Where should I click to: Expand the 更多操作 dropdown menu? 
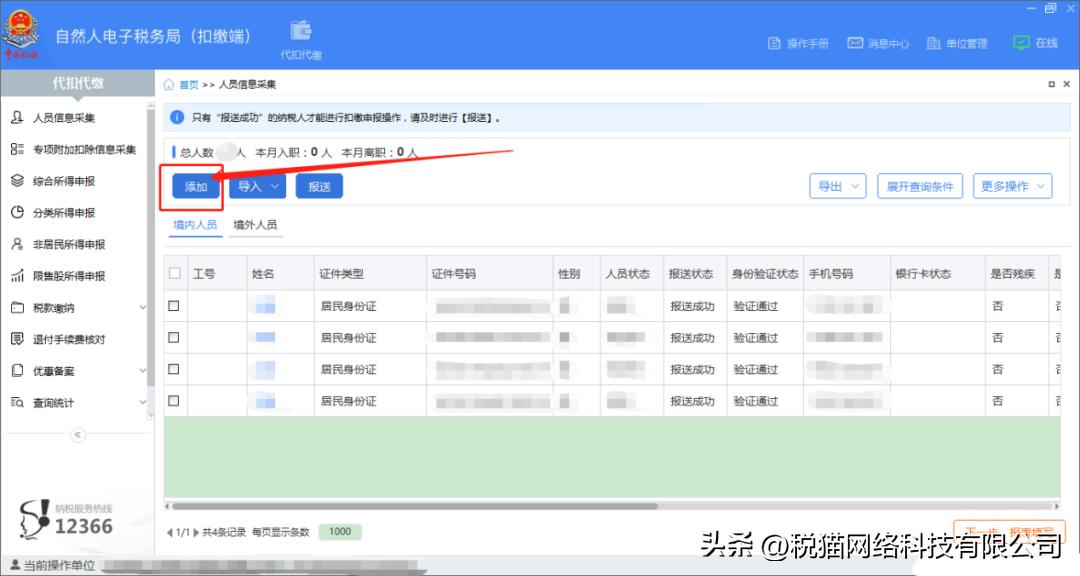click(1012, 186)
